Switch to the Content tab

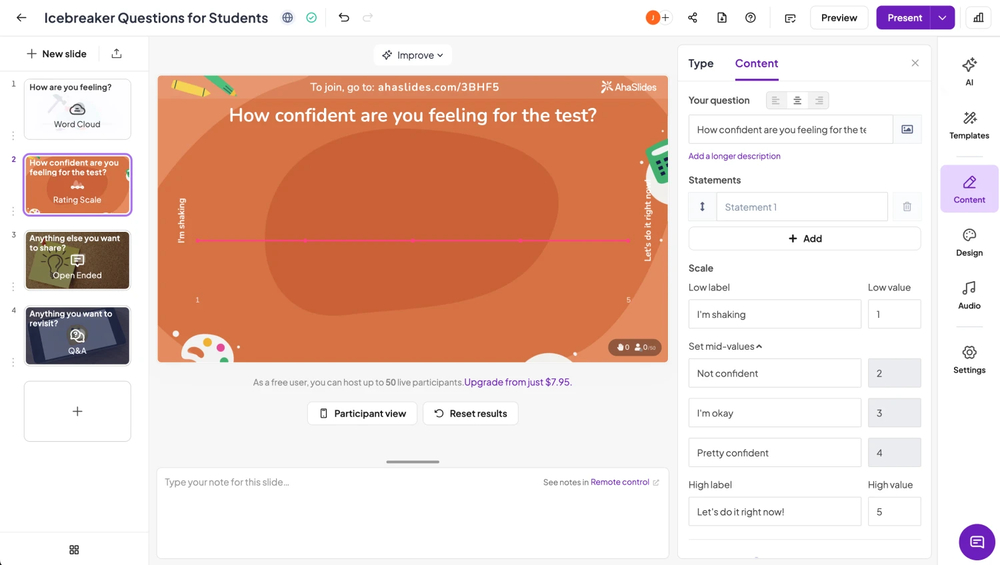coord(756,63)
